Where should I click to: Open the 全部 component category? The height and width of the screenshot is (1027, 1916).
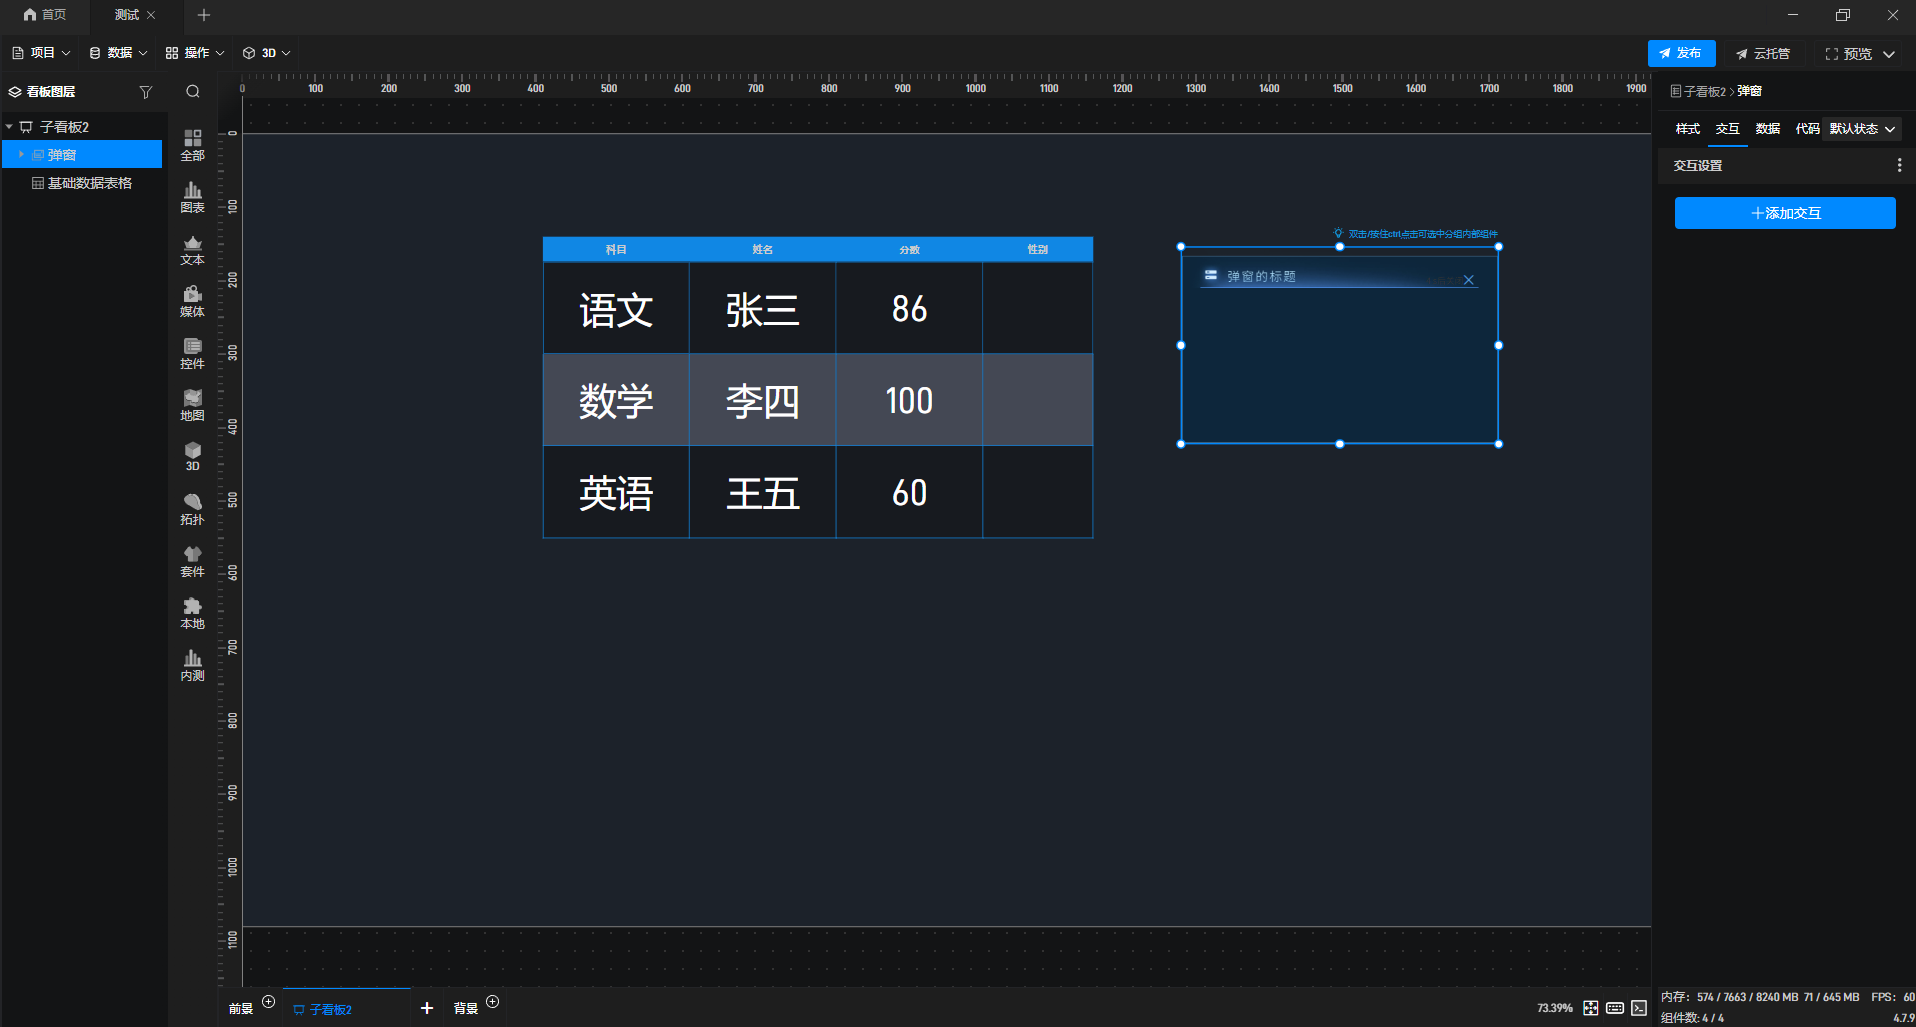coord(192,145)
